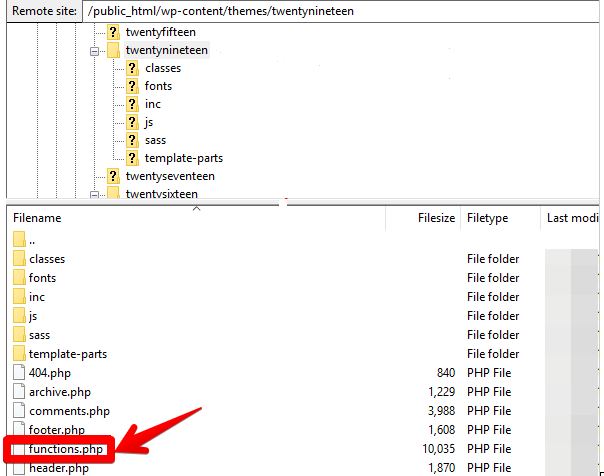Click the Filetype column header
Viewport: 604px width, 476px height.
pos(487,217)
